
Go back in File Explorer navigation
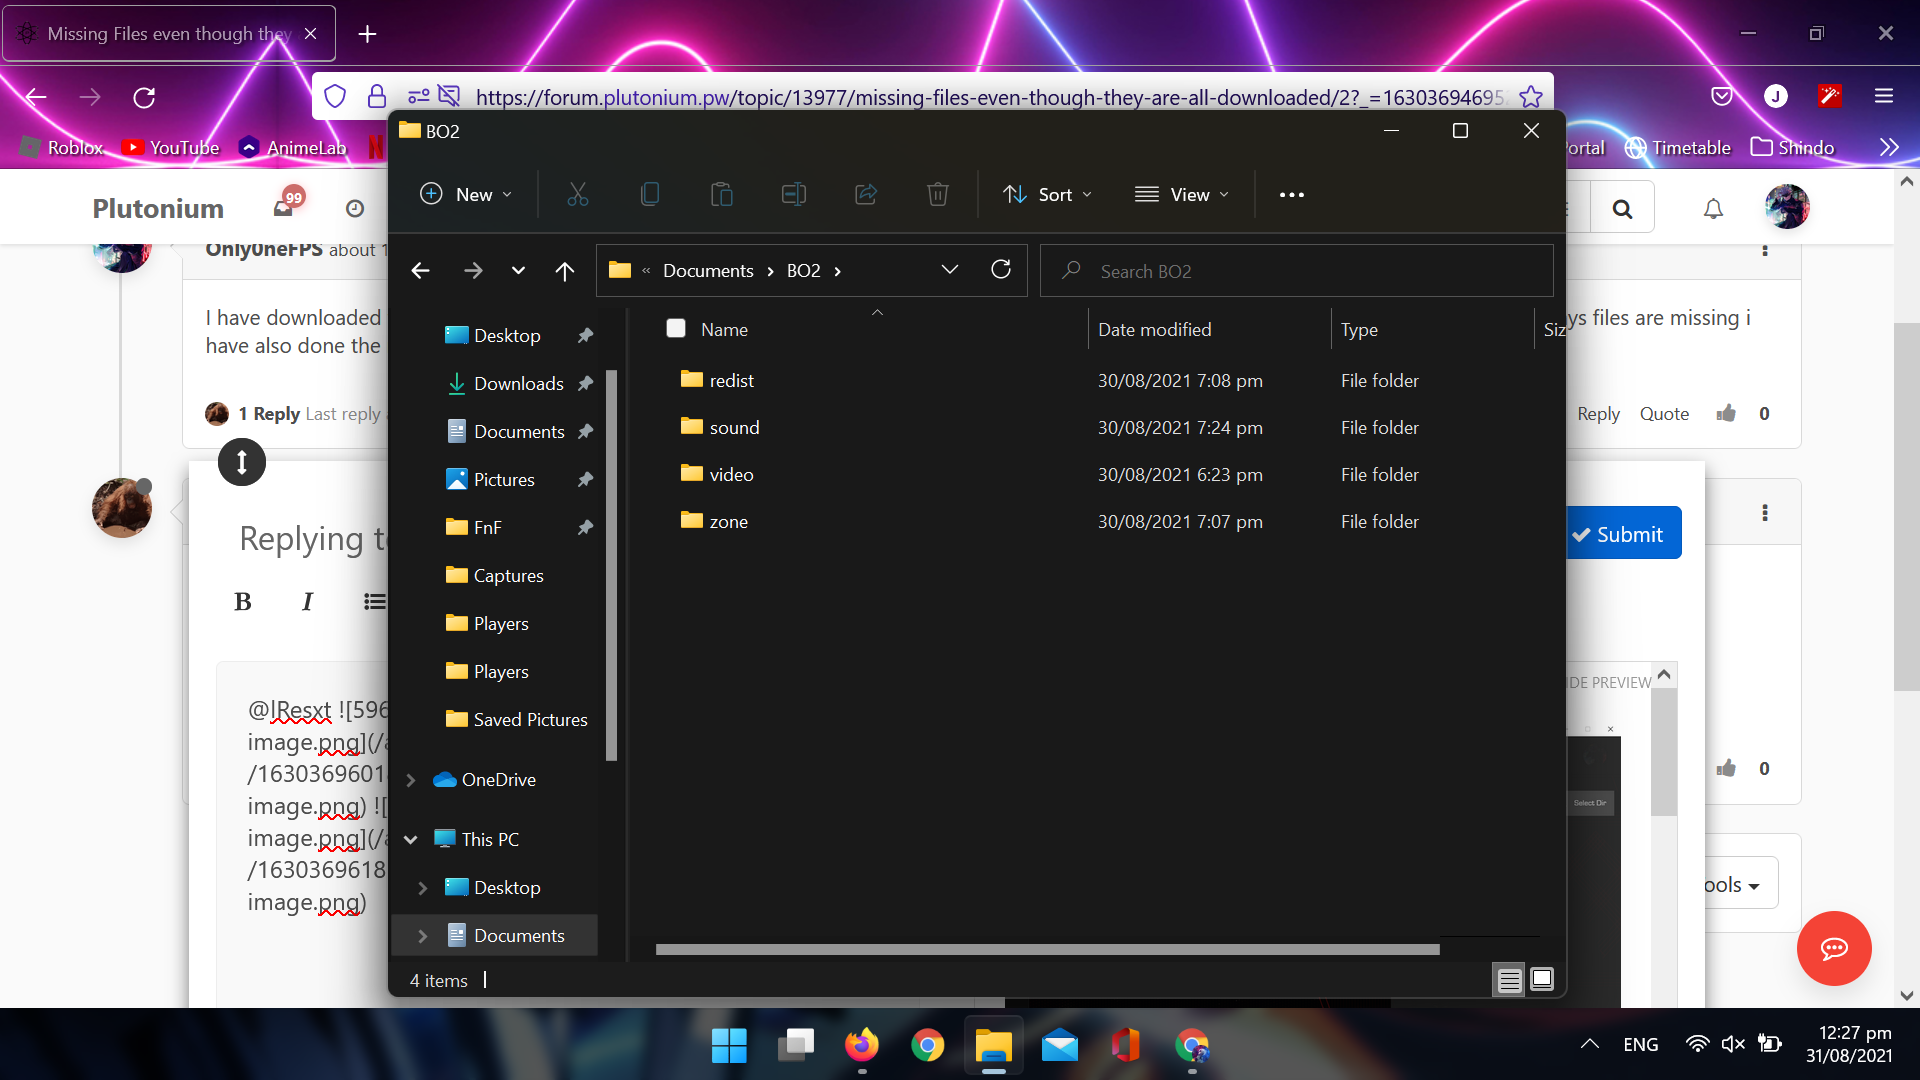421,271
